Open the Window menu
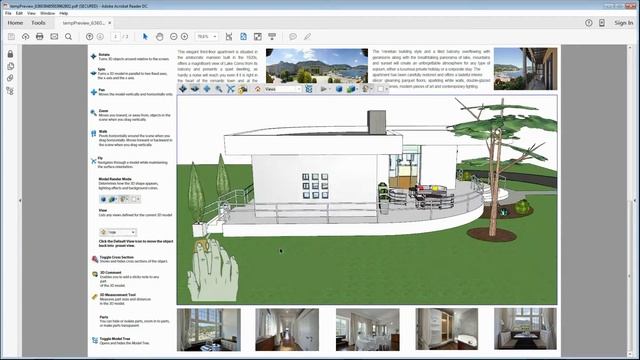The width and height of the screenshot is (640, 360). click(x=47, y=13)
